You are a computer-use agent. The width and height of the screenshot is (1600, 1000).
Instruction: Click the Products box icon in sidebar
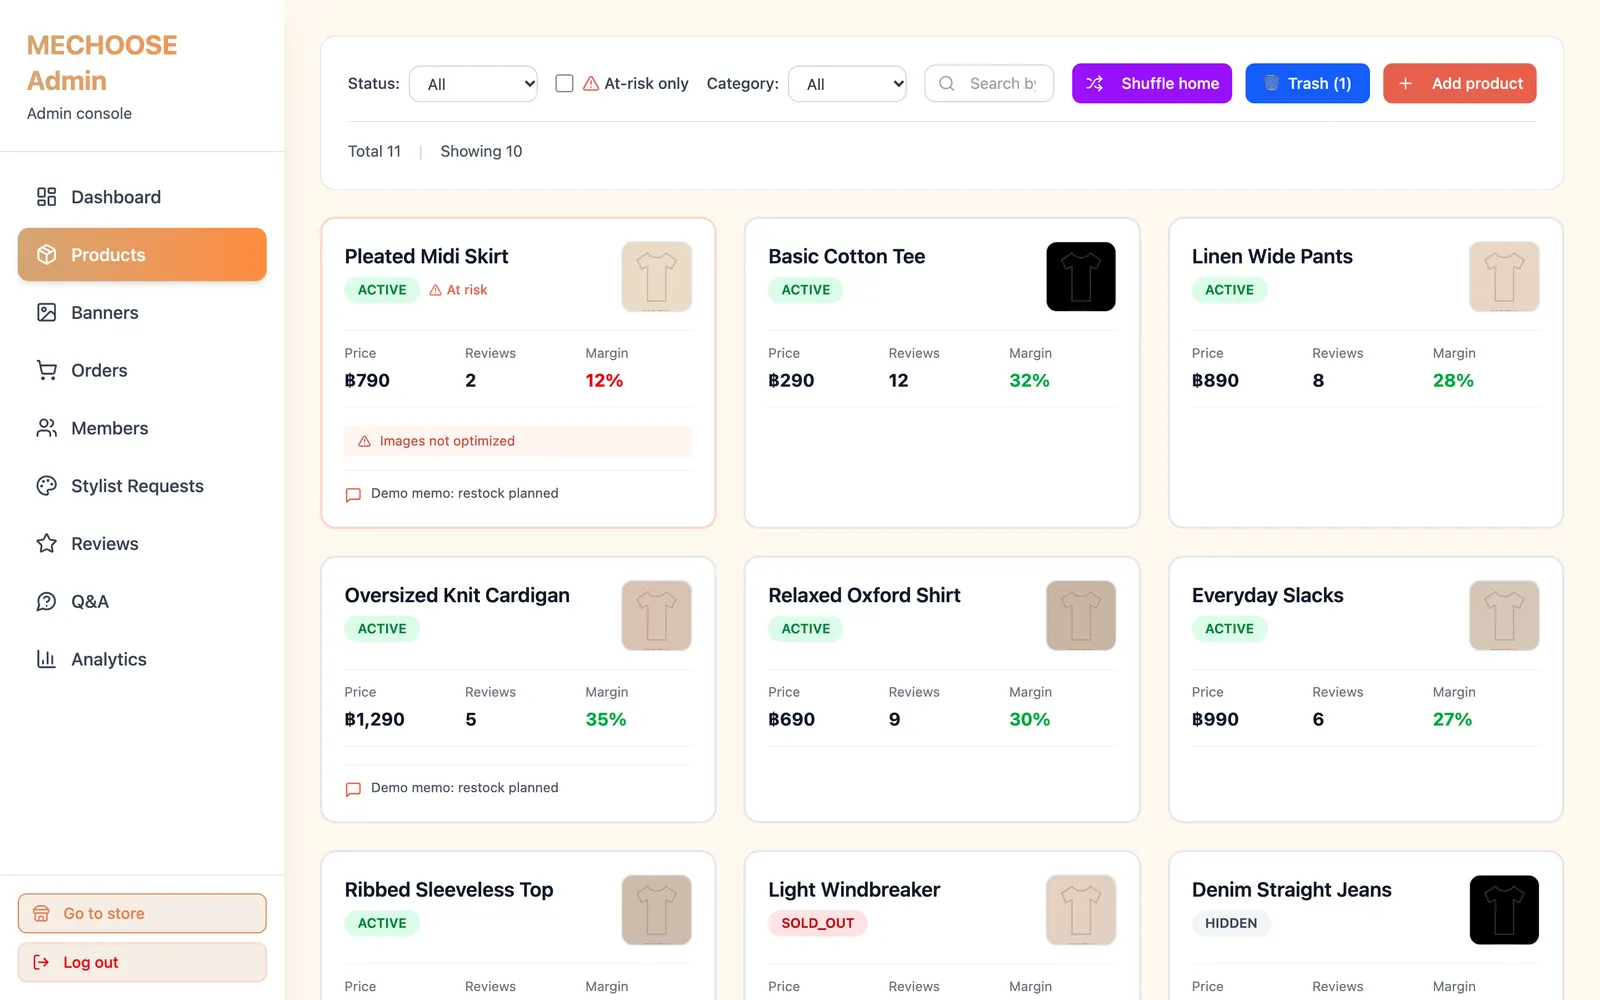click(46, 255)
